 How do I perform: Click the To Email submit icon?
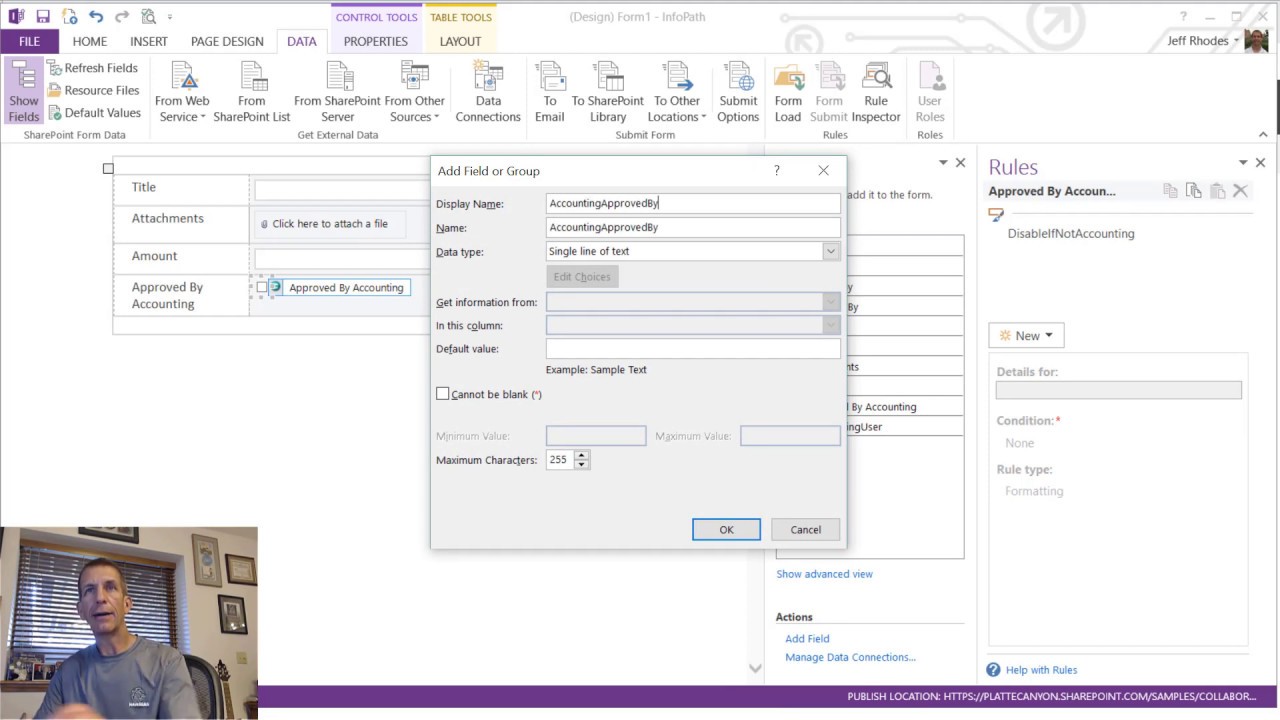pyautogui.click(x=550, y=92)
